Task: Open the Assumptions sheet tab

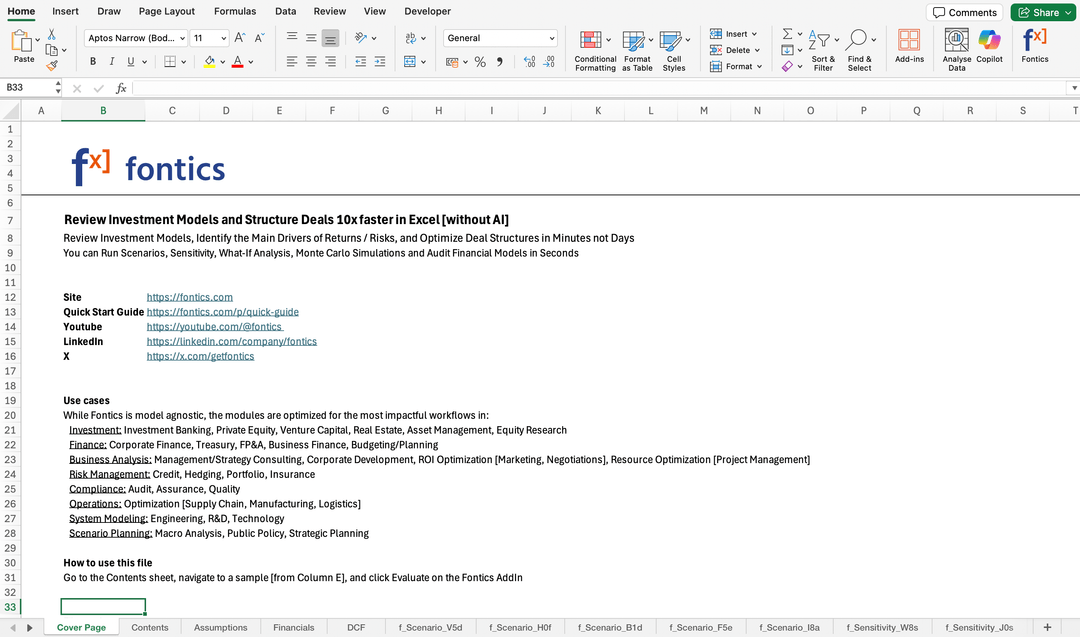Action: coord(220,627)
